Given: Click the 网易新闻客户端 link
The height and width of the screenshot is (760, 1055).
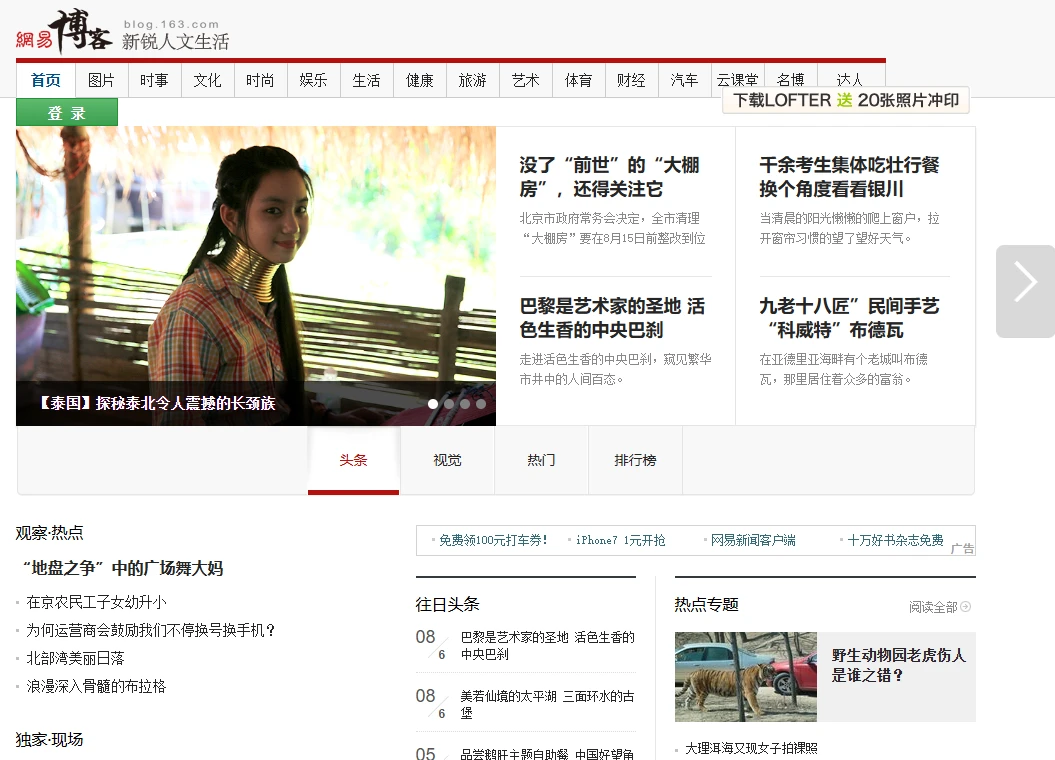Looking at the screenshot, I should coord(753,540).
